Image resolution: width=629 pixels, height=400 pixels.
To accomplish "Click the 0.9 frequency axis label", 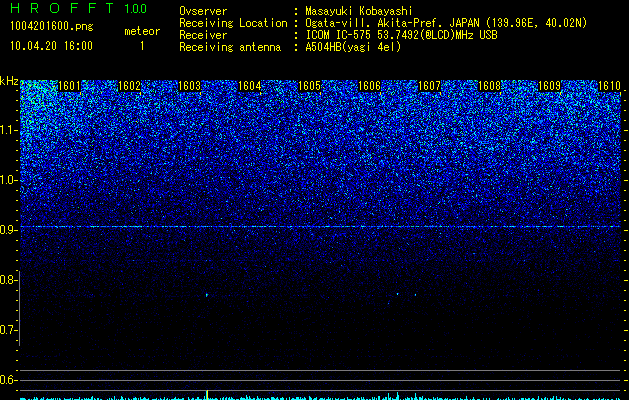I will pos(8,230).
